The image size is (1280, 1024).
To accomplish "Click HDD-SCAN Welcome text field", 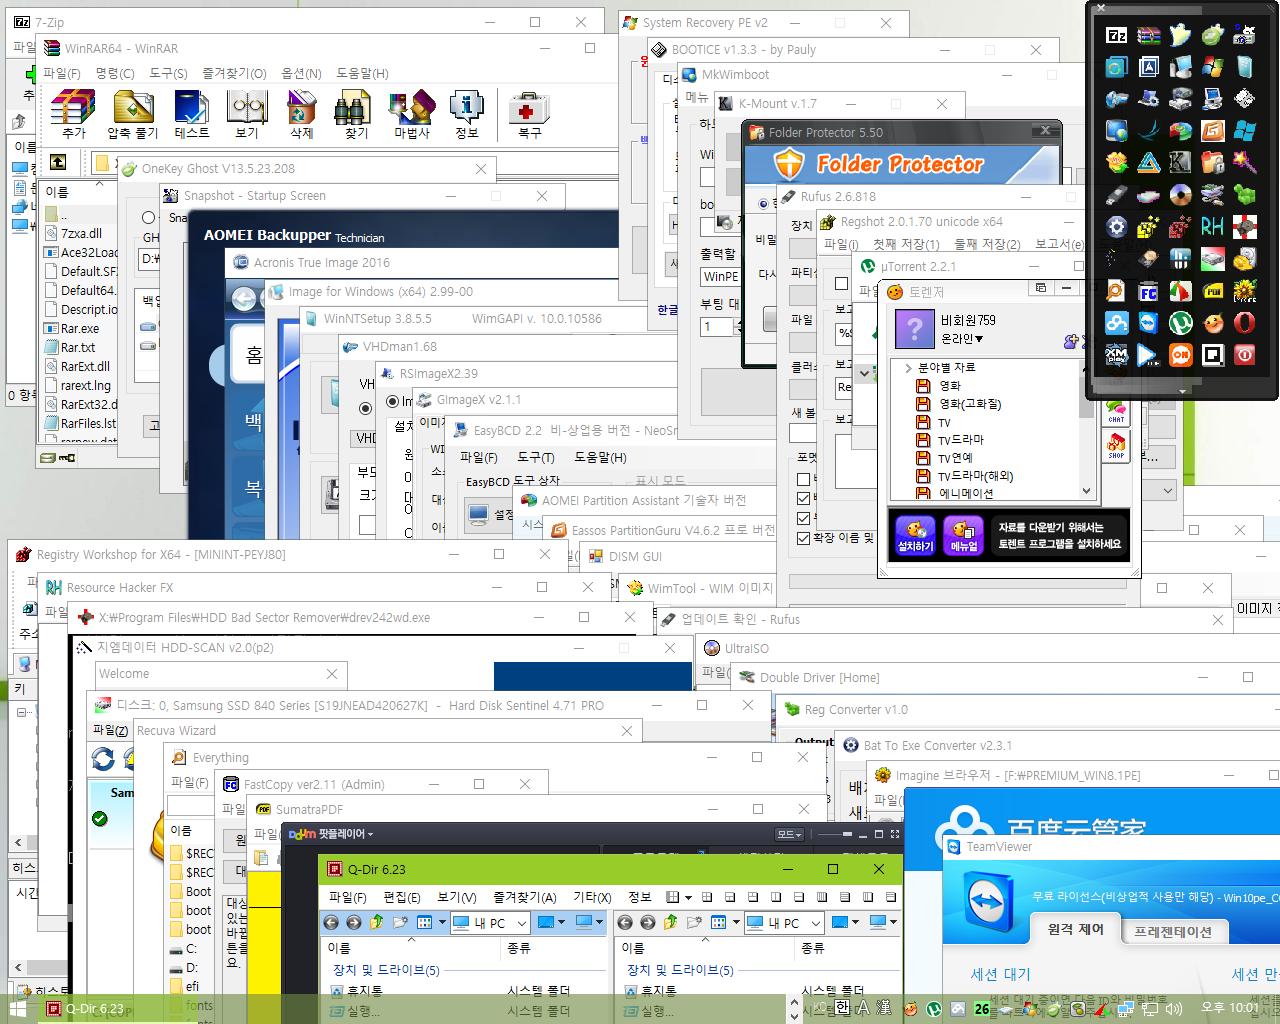I will pos(221,674).
